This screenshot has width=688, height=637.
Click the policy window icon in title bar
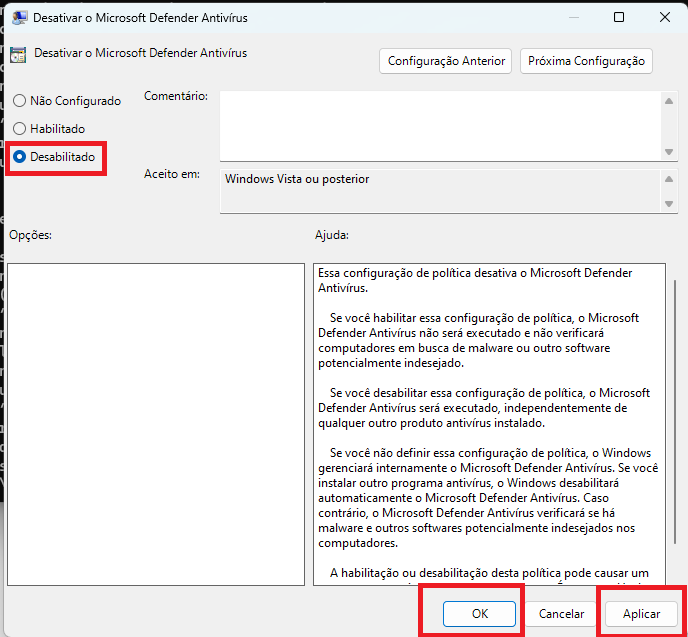pos(18,18)
